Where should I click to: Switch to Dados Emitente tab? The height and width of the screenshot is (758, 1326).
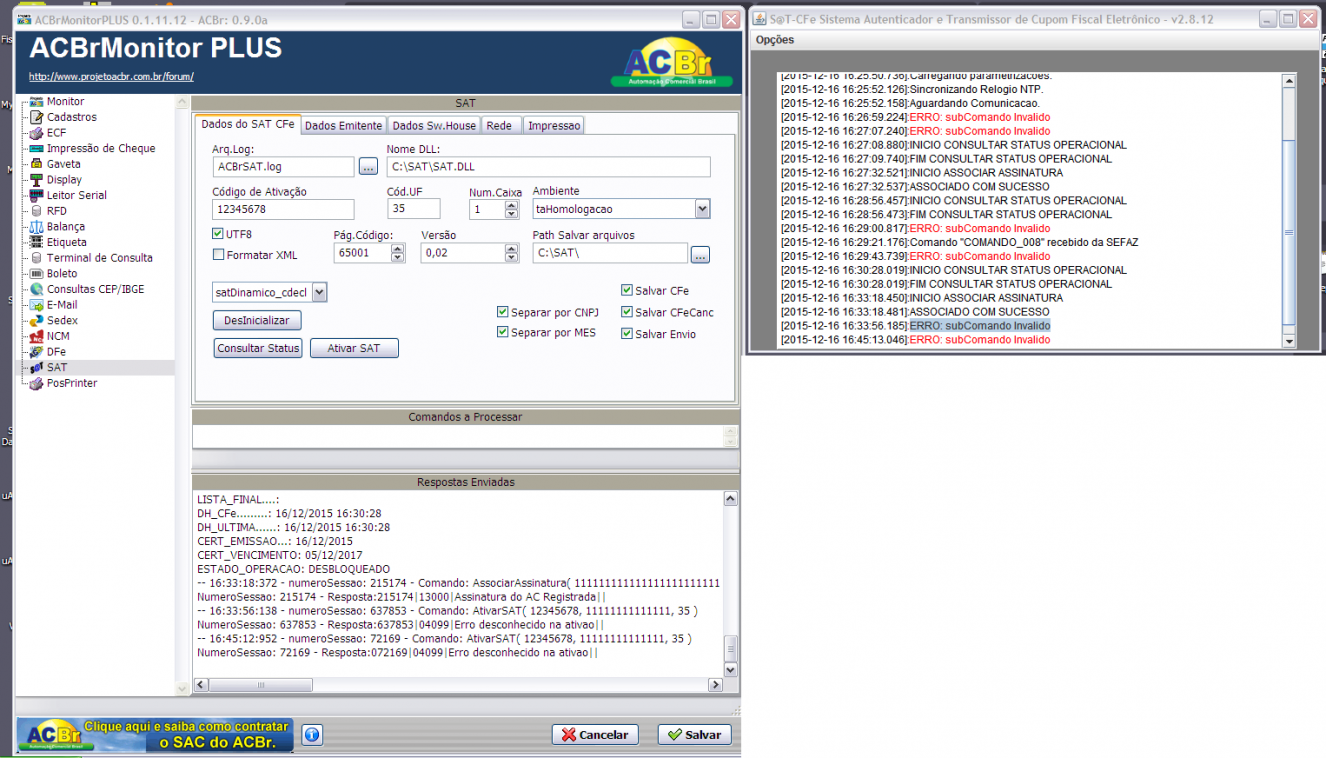coord(343,125)
